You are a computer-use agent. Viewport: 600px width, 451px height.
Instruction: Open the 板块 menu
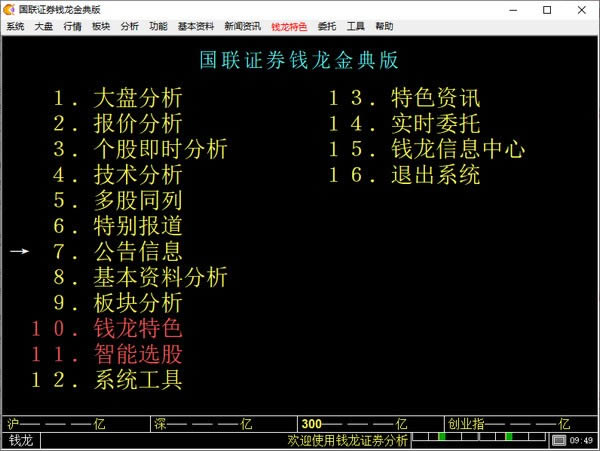pos(101,26)
